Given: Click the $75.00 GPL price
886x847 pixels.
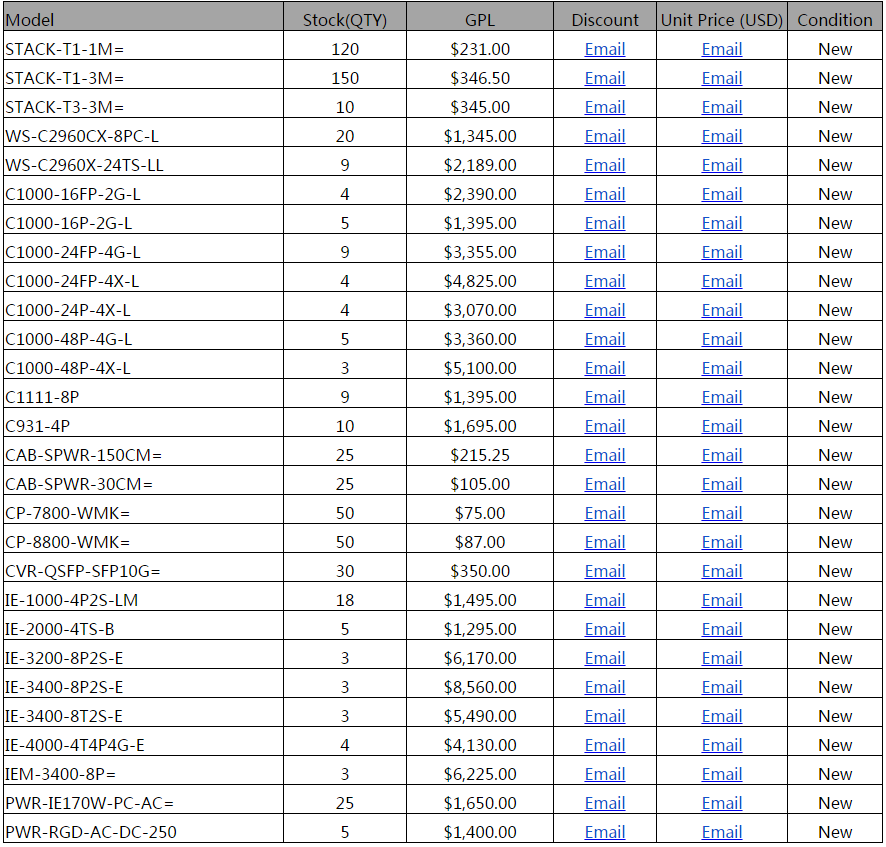Looking at the screenshot, I should tap(480, 513).
